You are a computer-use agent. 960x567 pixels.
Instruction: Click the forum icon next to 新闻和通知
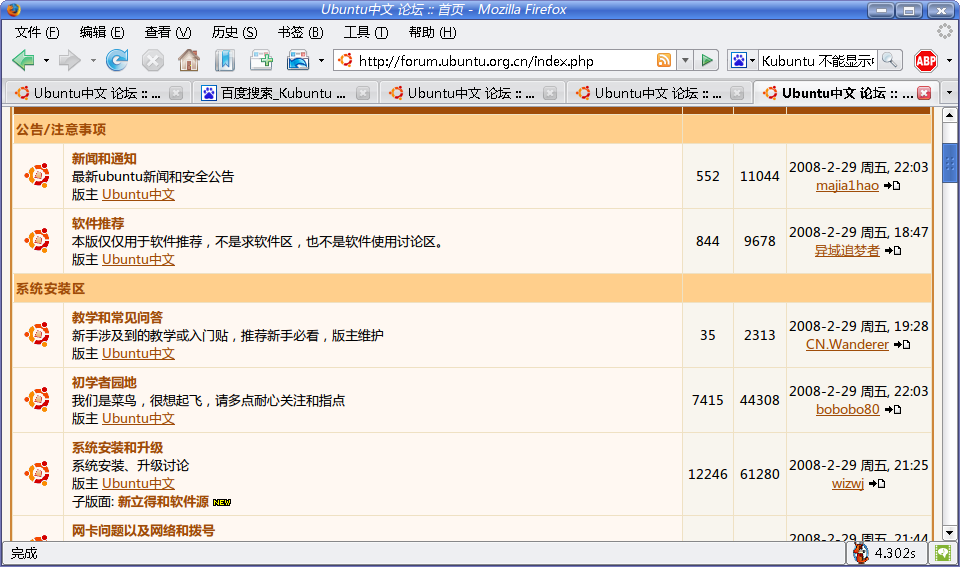point(37,176)
